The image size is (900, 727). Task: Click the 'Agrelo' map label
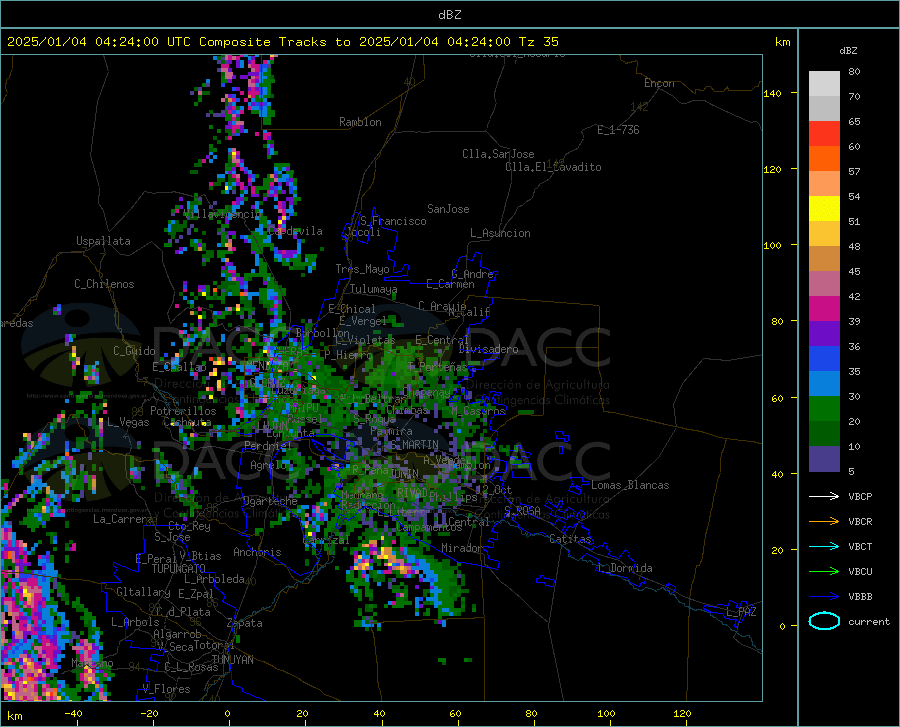click(268, 465)
